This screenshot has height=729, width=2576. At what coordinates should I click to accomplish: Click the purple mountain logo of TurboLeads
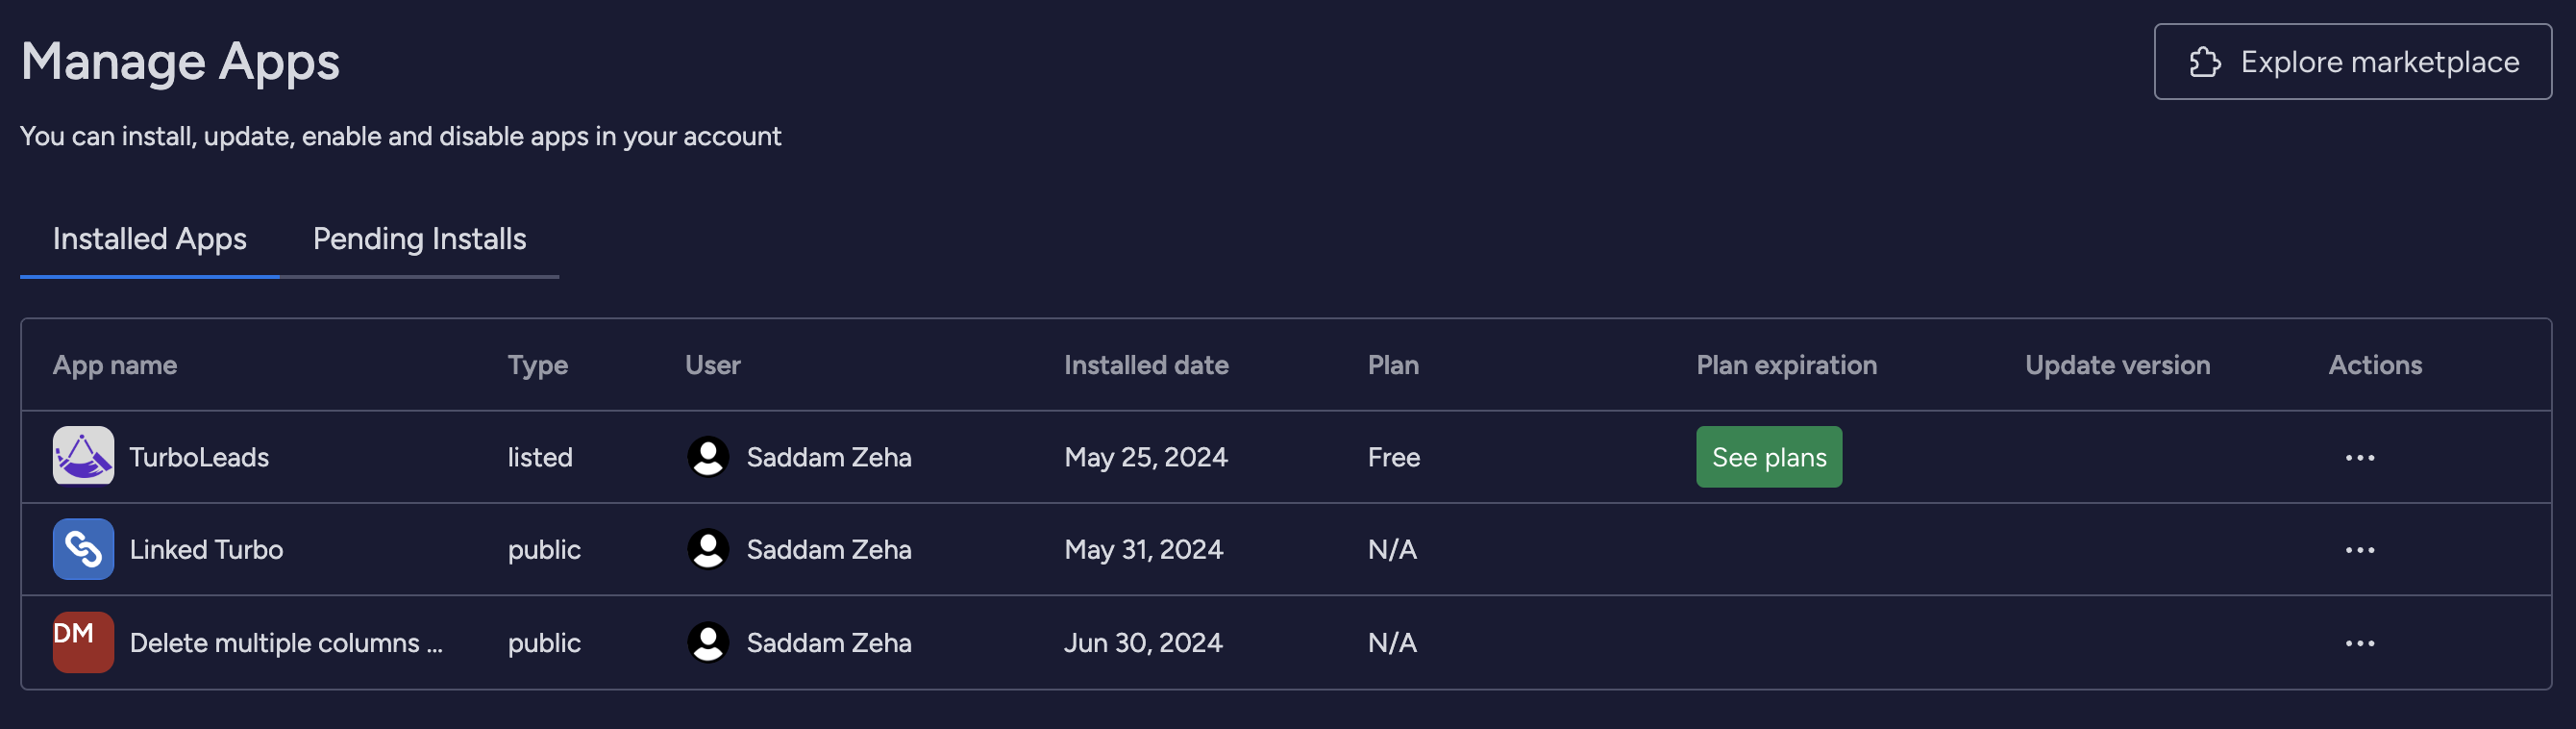pos(82,457)
